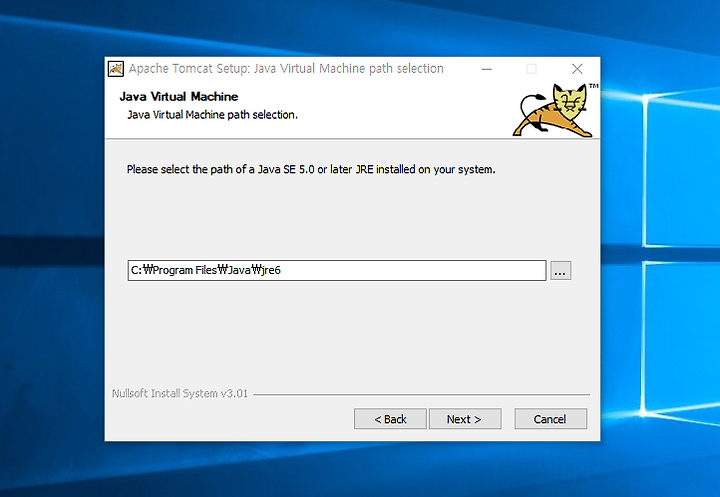Click the 'Please select the path' instruction text
This screenshot has width=720, height=497.
(x=311, y=169)
